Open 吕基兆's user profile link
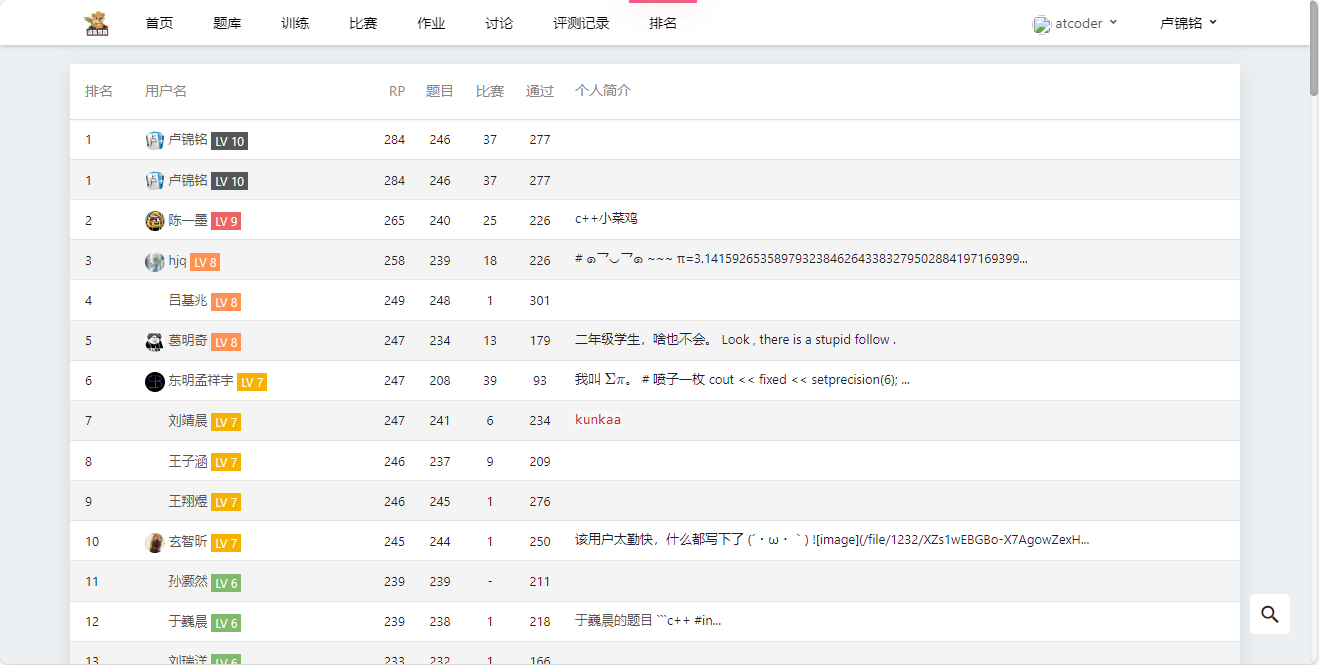This screenshot has width=1319, height=665. pos(188,301)
